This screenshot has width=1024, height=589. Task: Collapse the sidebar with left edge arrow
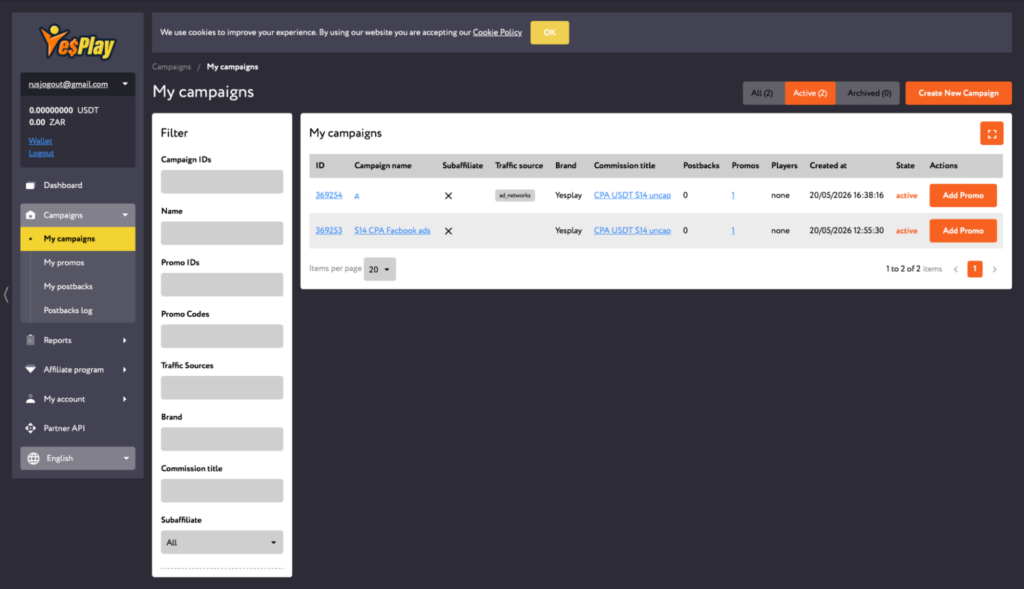6,294
